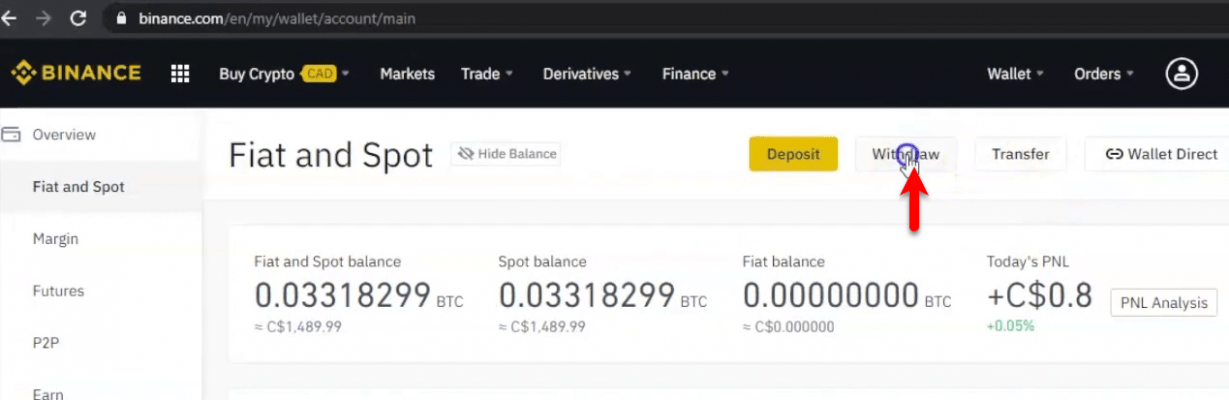Click the Wallet Direct link icon
This screenshot has height=400, width=1229.
[1114, 154]
